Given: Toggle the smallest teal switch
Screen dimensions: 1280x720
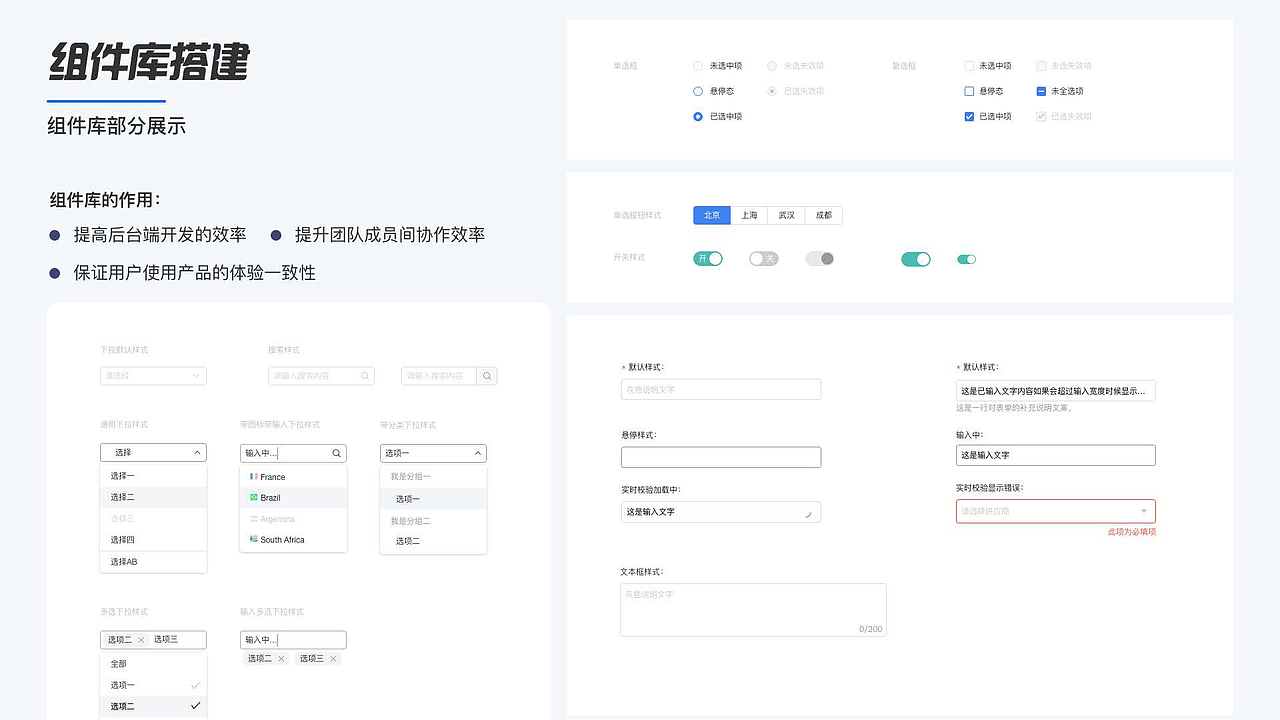Looking at the screenshot, I should tap(966, 259).
